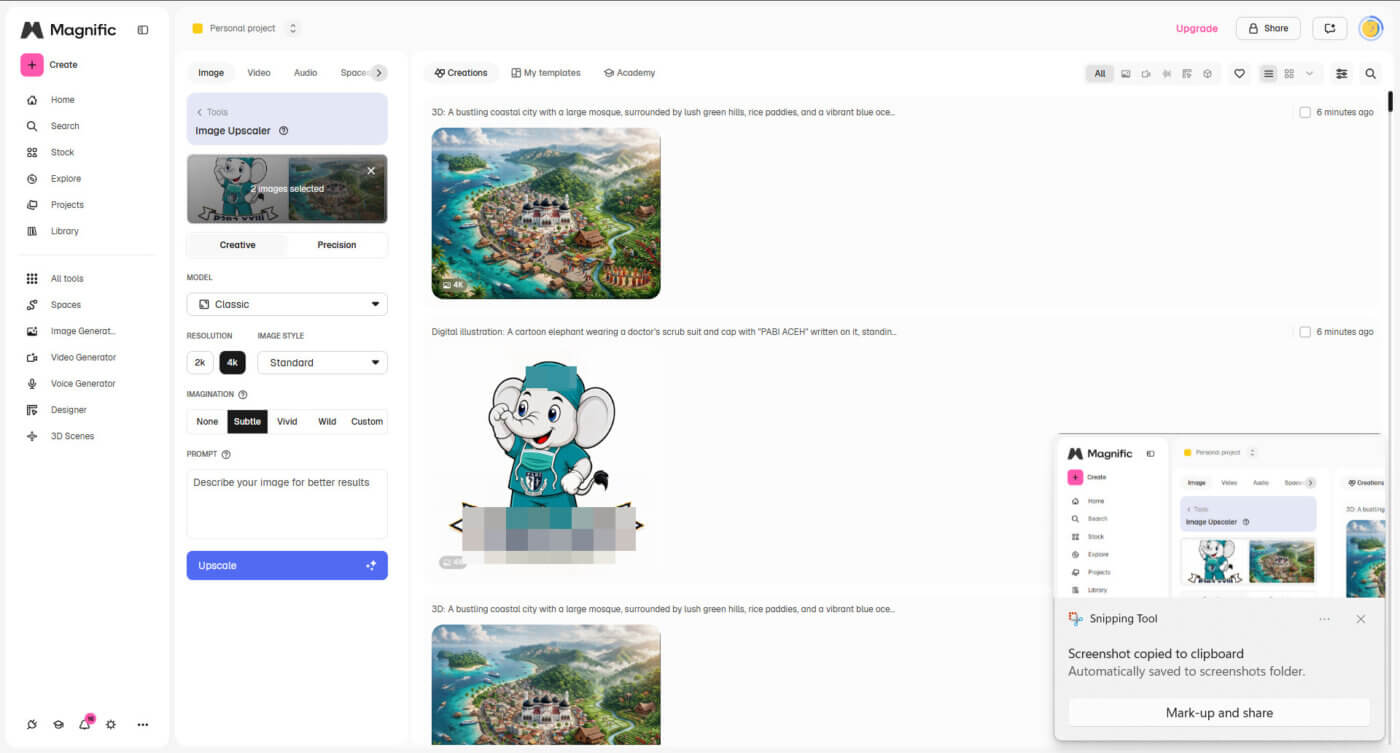Set resolution to 4k

[x=233, y=362]
